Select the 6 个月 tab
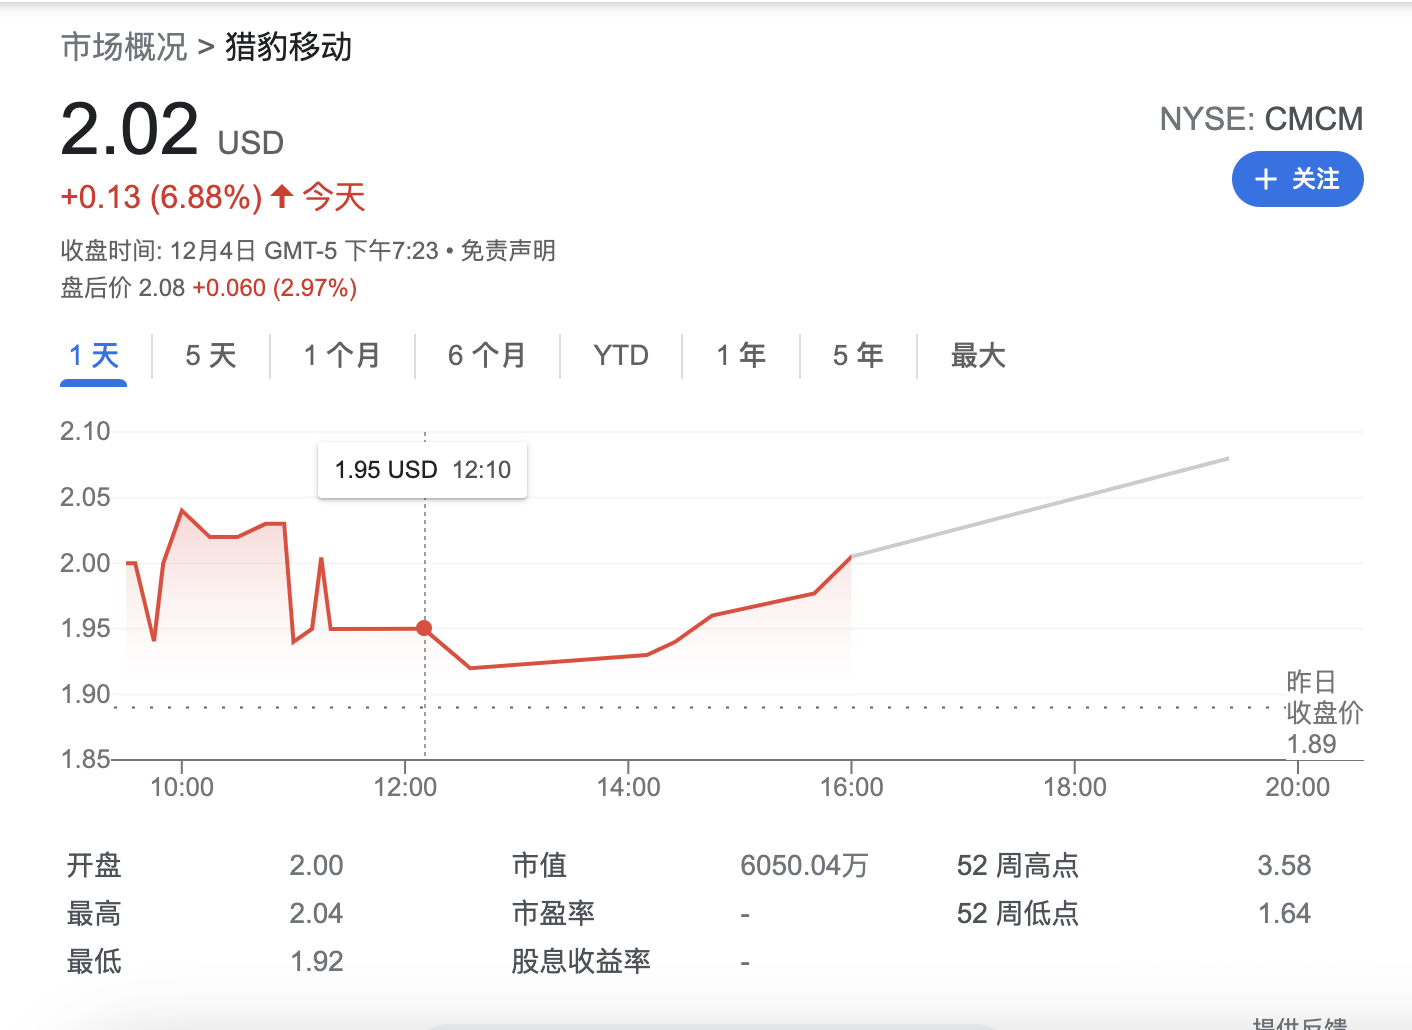 coord(487,356)
